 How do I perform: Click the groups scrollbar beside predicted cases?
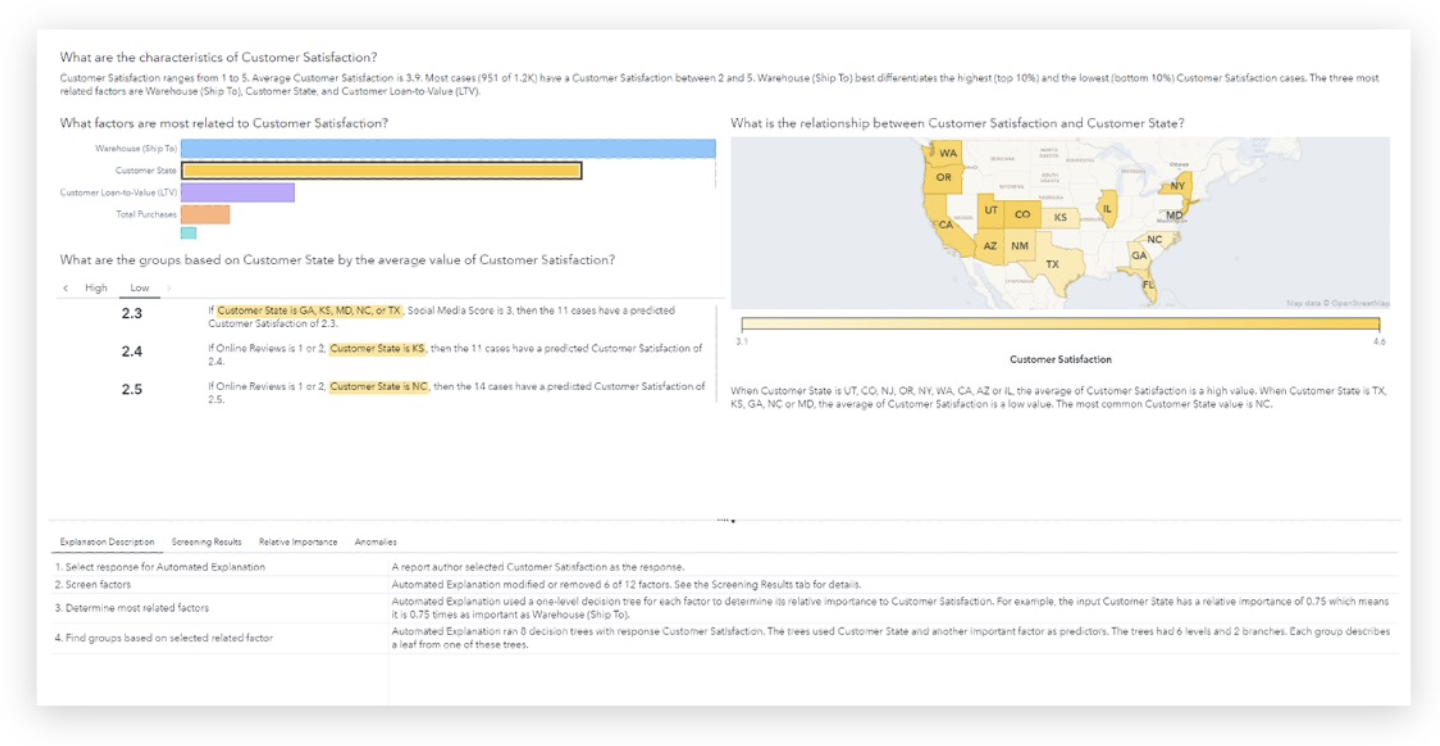[717, 354]
